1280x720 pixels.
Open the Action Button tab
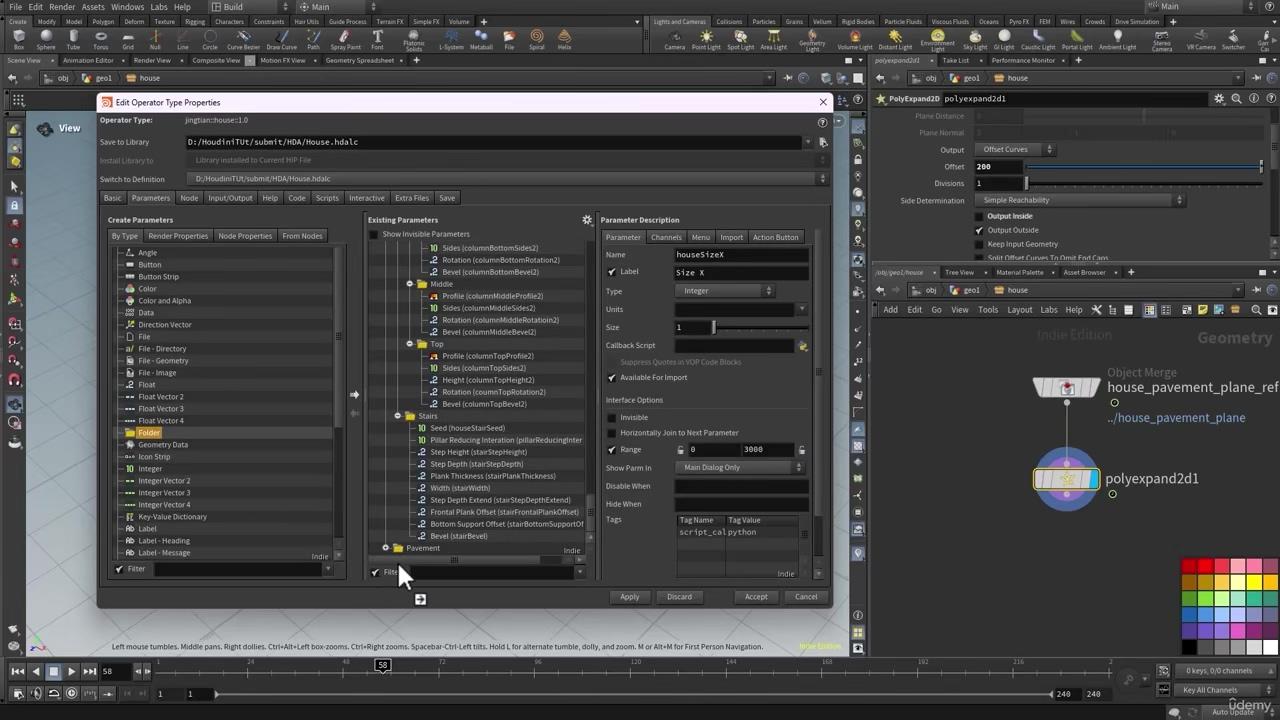776,237
